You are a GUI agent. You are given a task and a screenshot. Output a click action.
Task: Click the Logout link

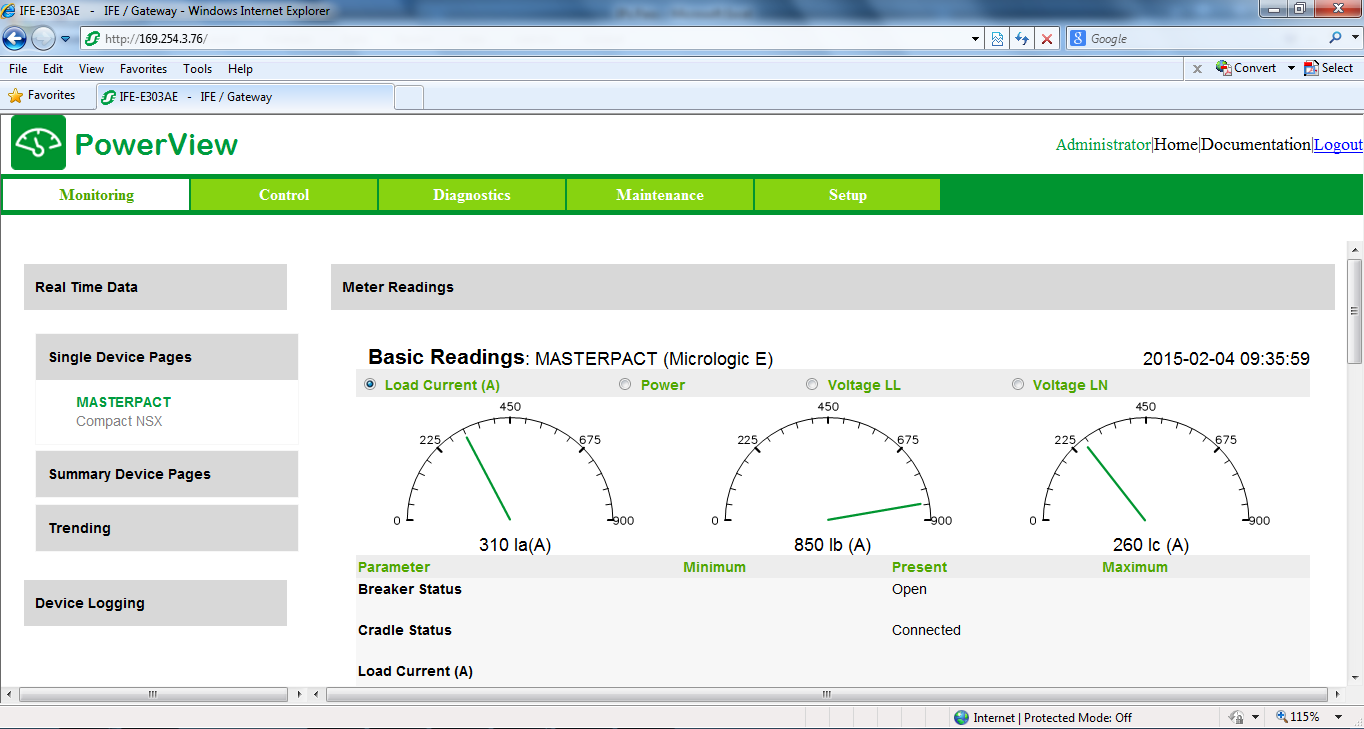[1338, 145]
